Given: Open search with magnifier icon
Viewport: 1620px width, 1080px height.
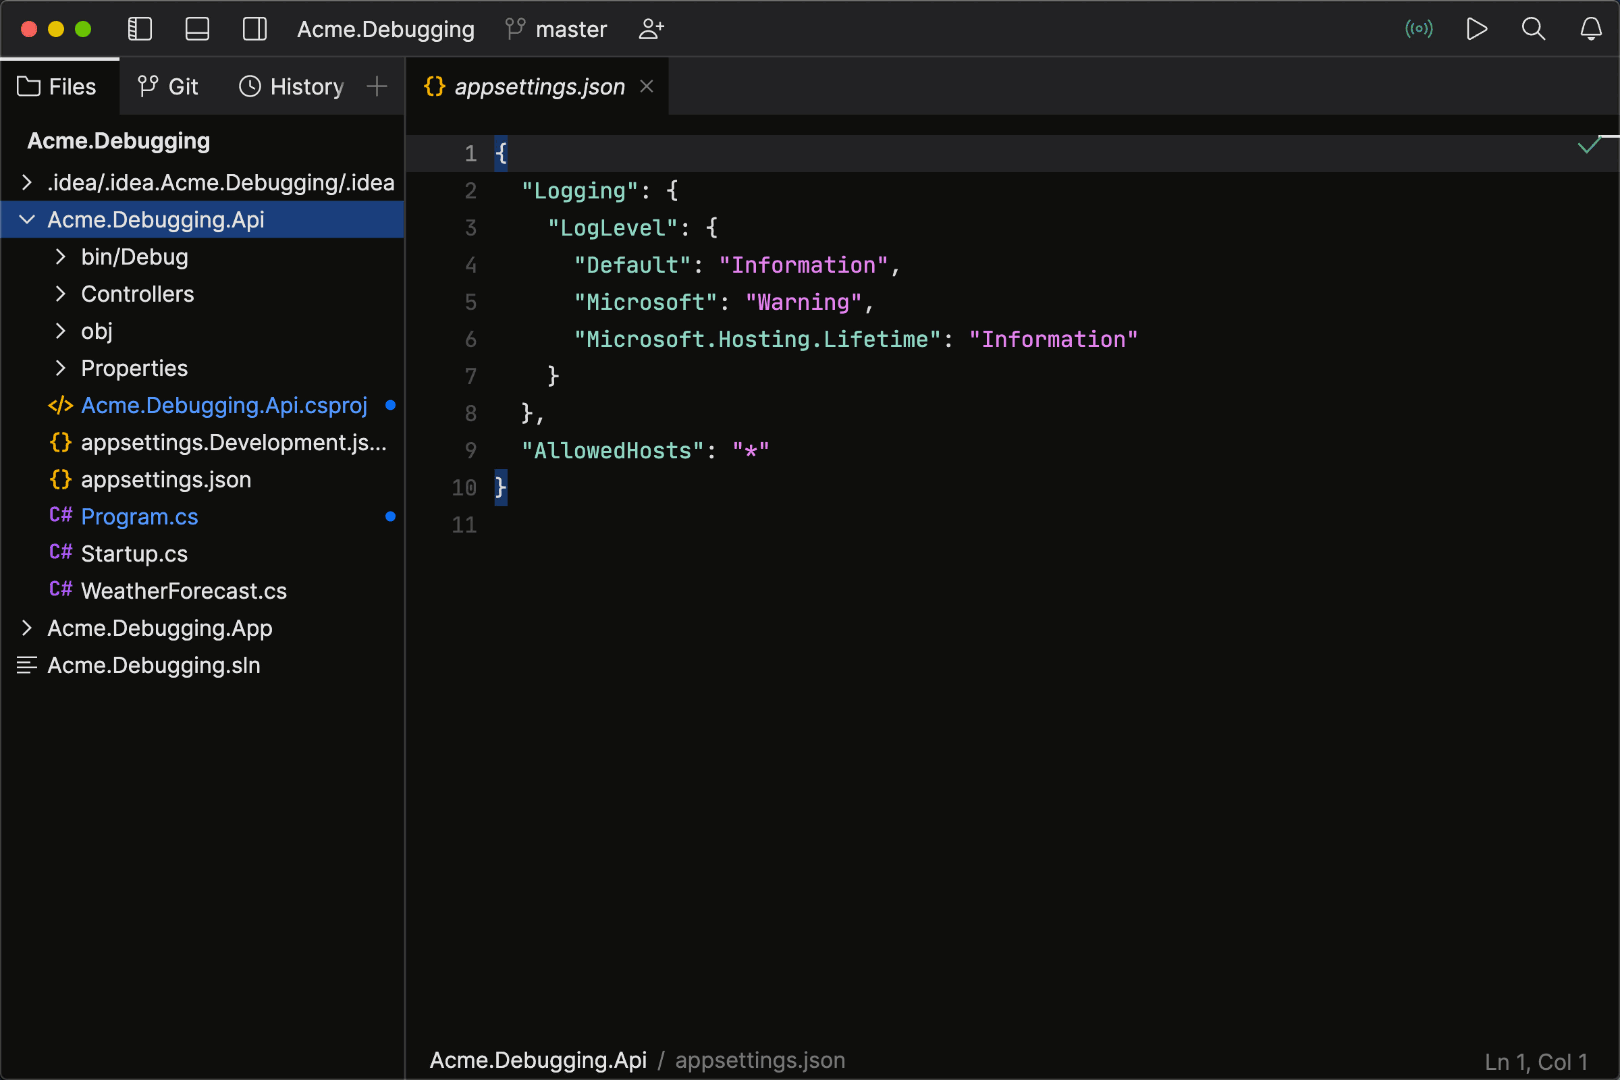Looking at the screenshot, I should (x=1533, y=29).
